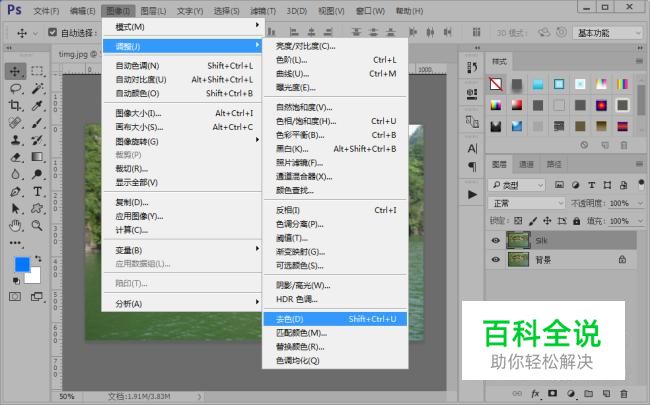The height and width of the screenshot is (405, 650).
Task: Open the fill 100% dropdown
Action: [640, 221]
